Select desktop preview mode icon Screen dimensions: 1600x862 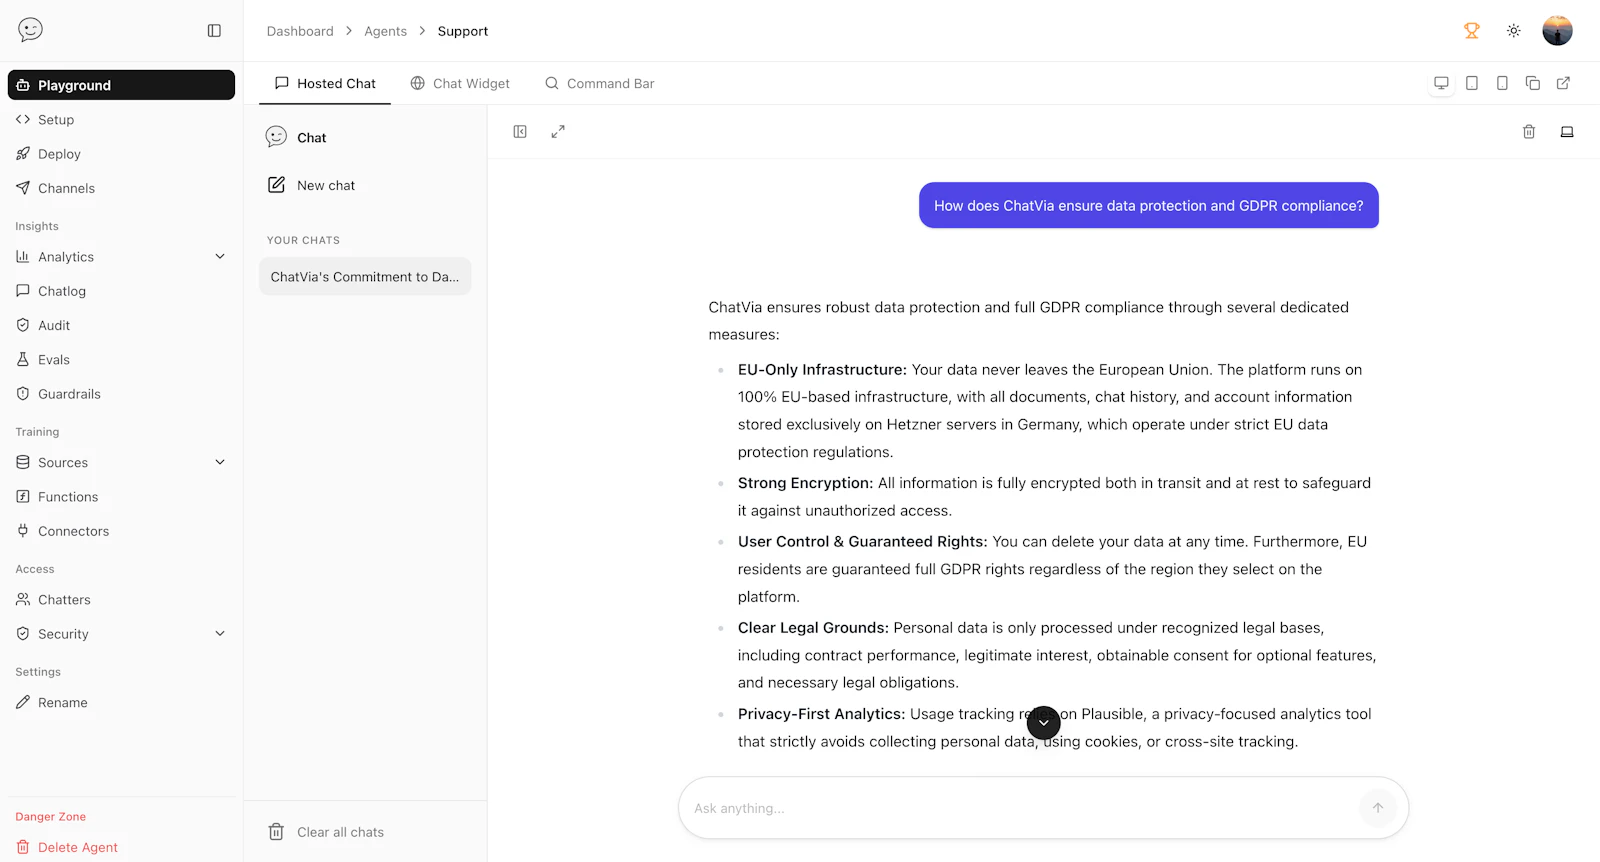pos(1441,83)
